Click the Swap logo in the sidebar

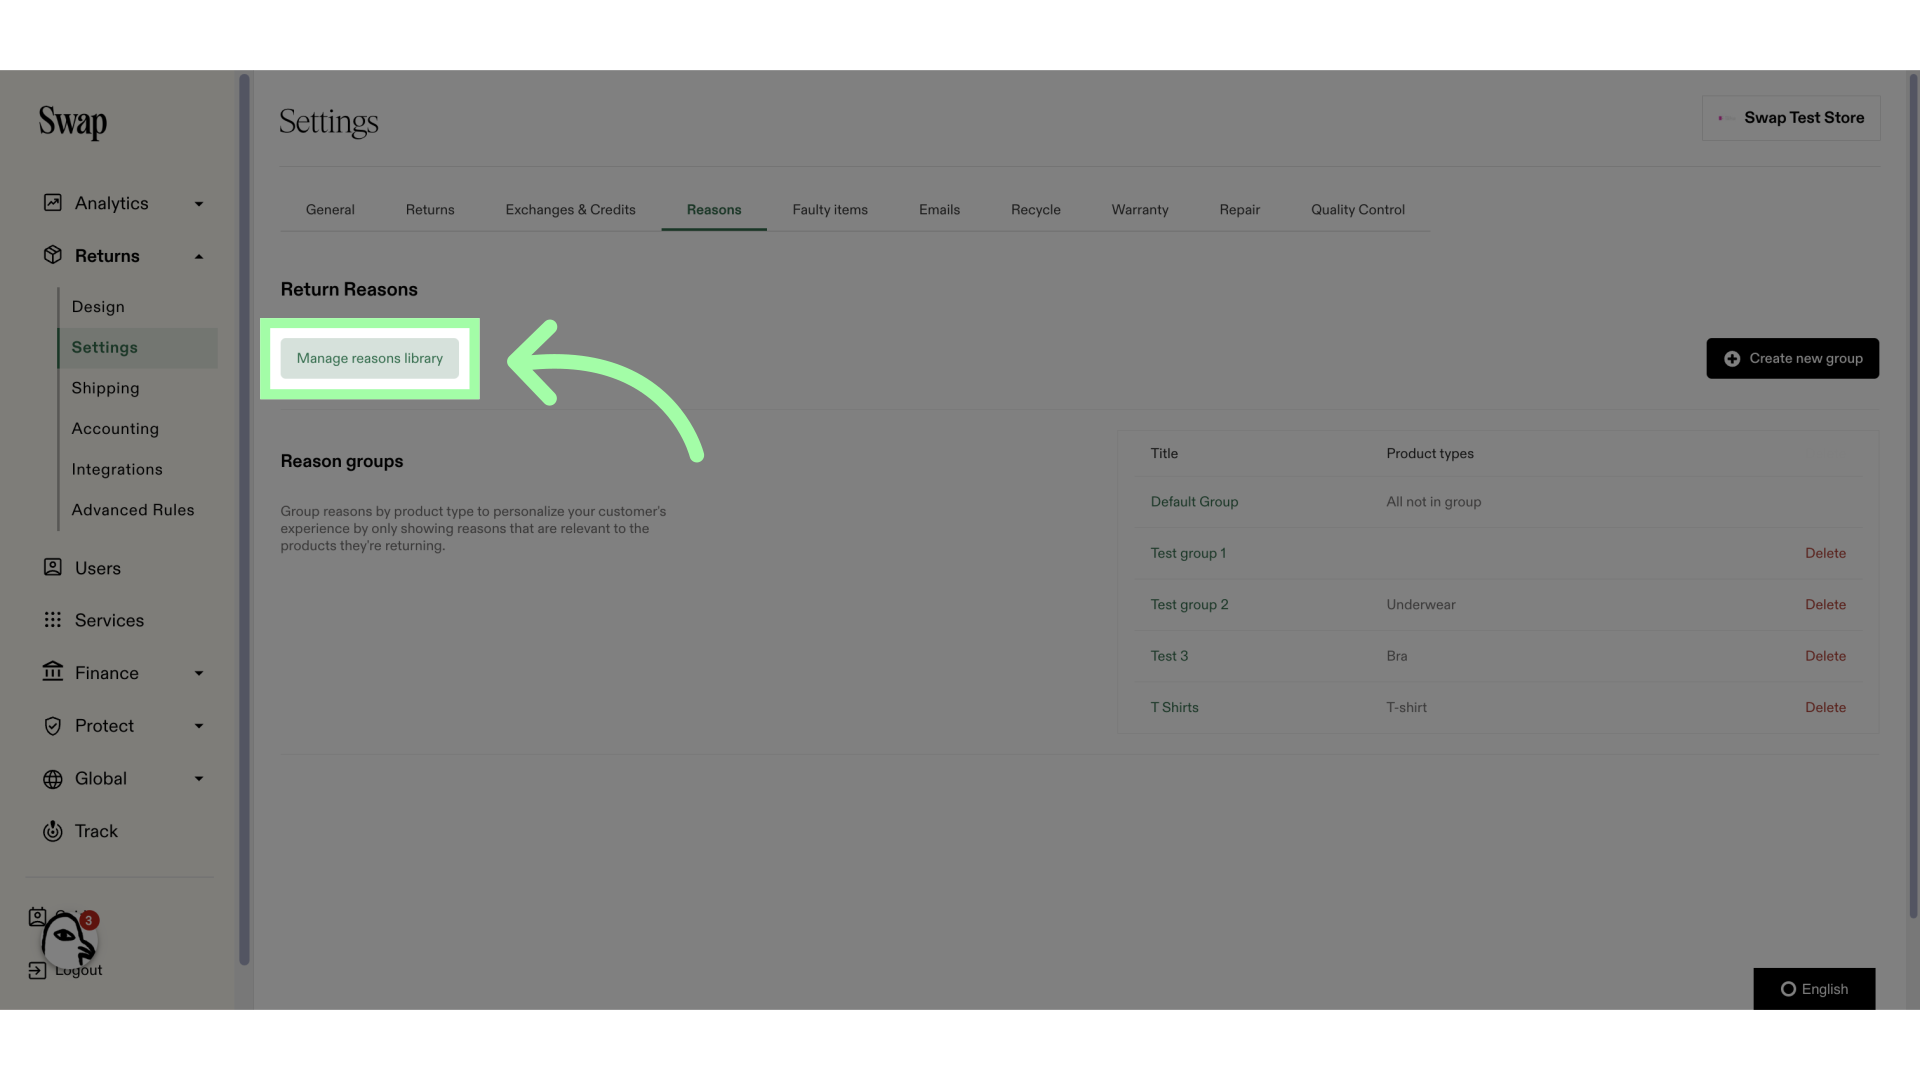(x=72, y=122)
